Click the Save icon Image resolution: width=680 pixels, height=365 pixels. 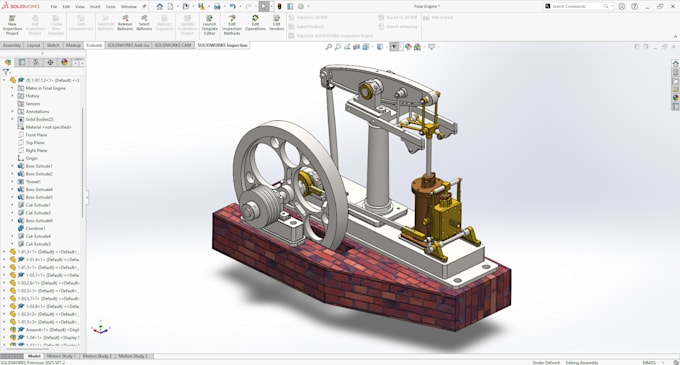pos(201,7)
